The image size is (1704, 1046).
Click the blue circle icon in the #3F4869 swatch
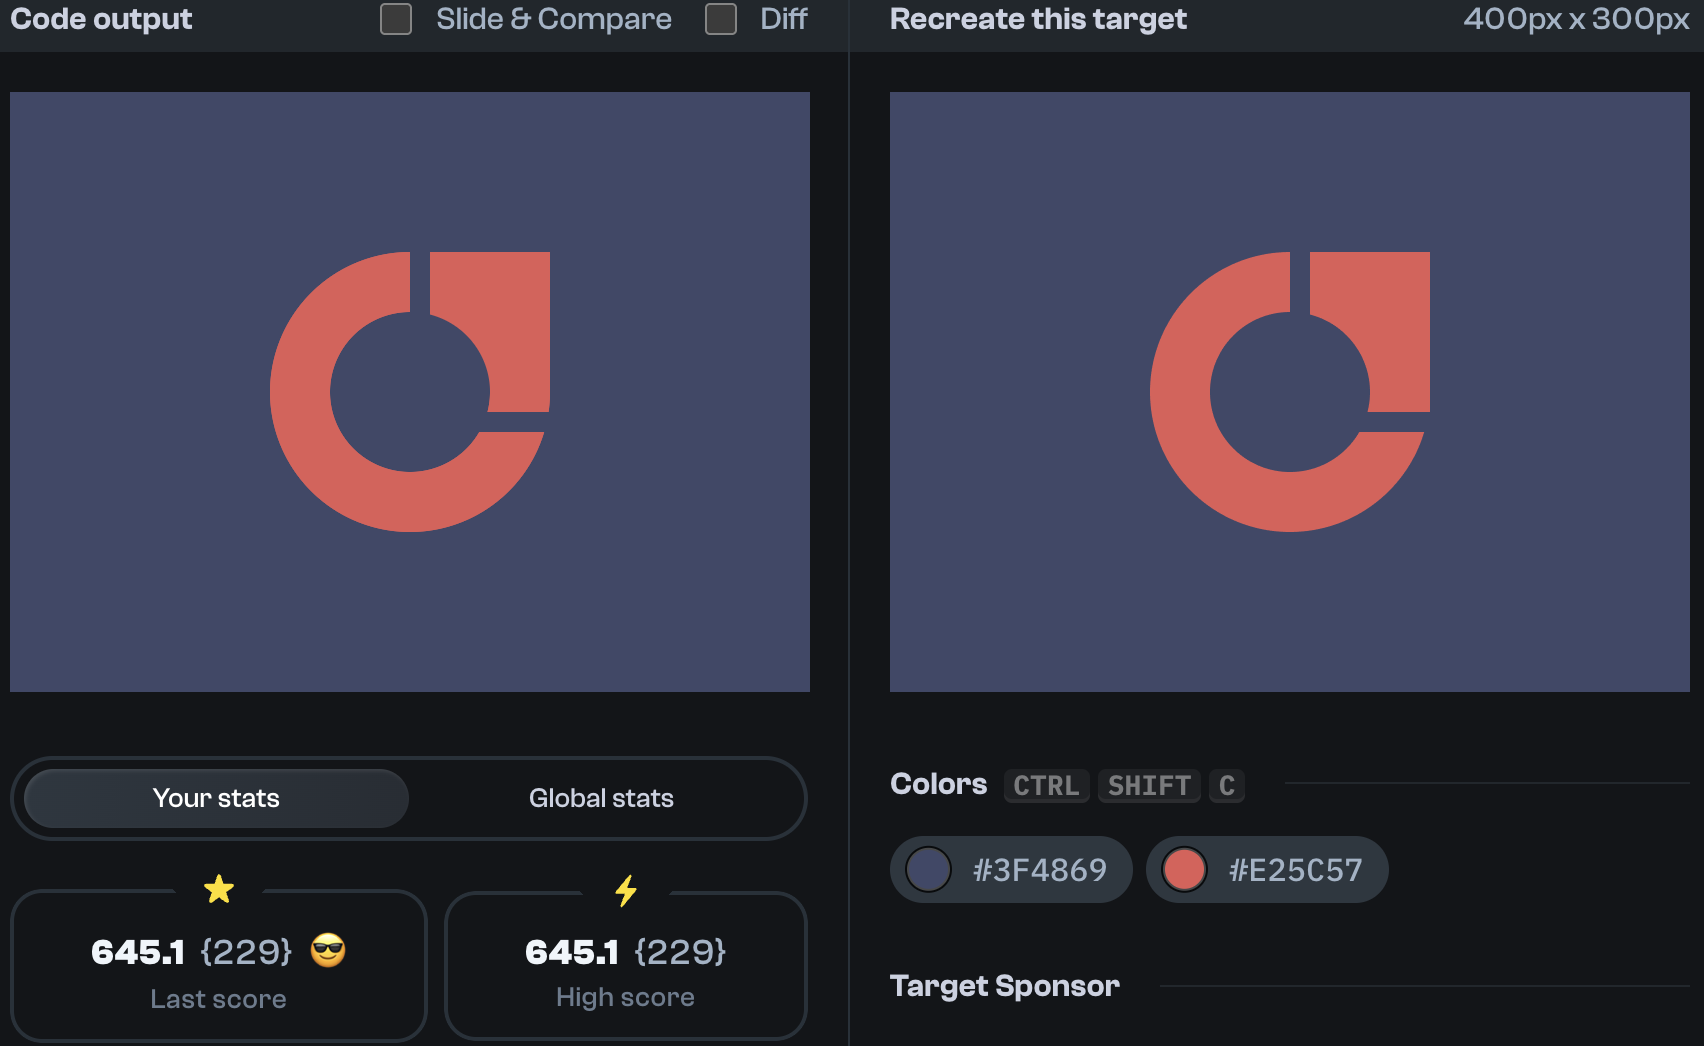coord(929,869)
